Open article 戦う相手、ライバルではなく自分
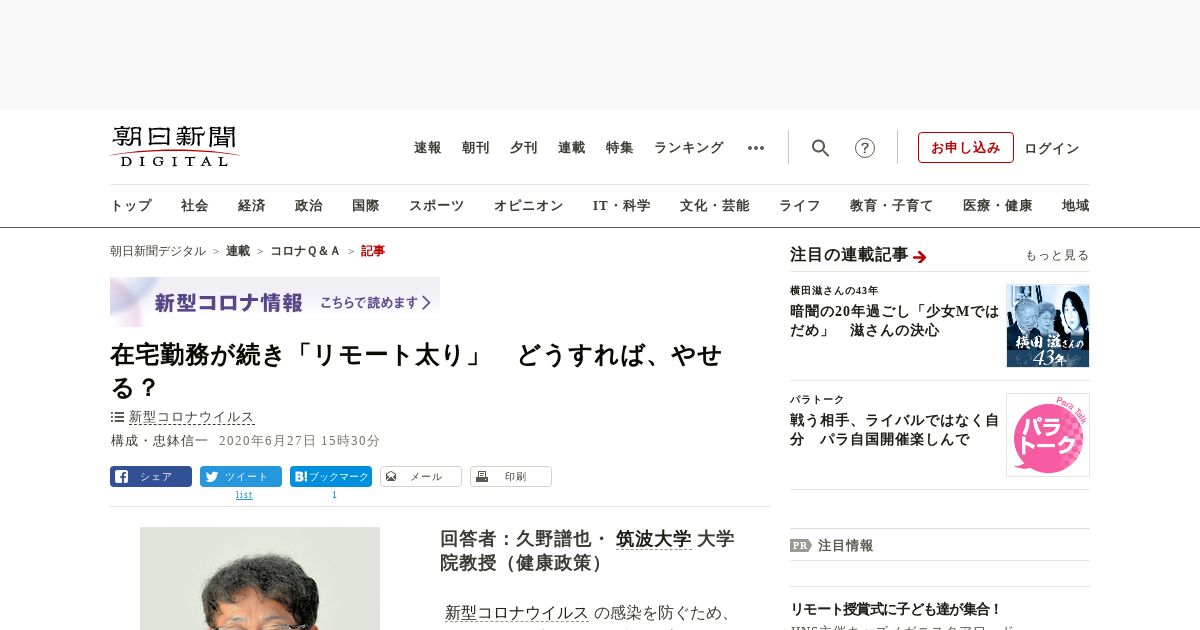Viewport: 1200px width, 630px height. coord(894,429)
